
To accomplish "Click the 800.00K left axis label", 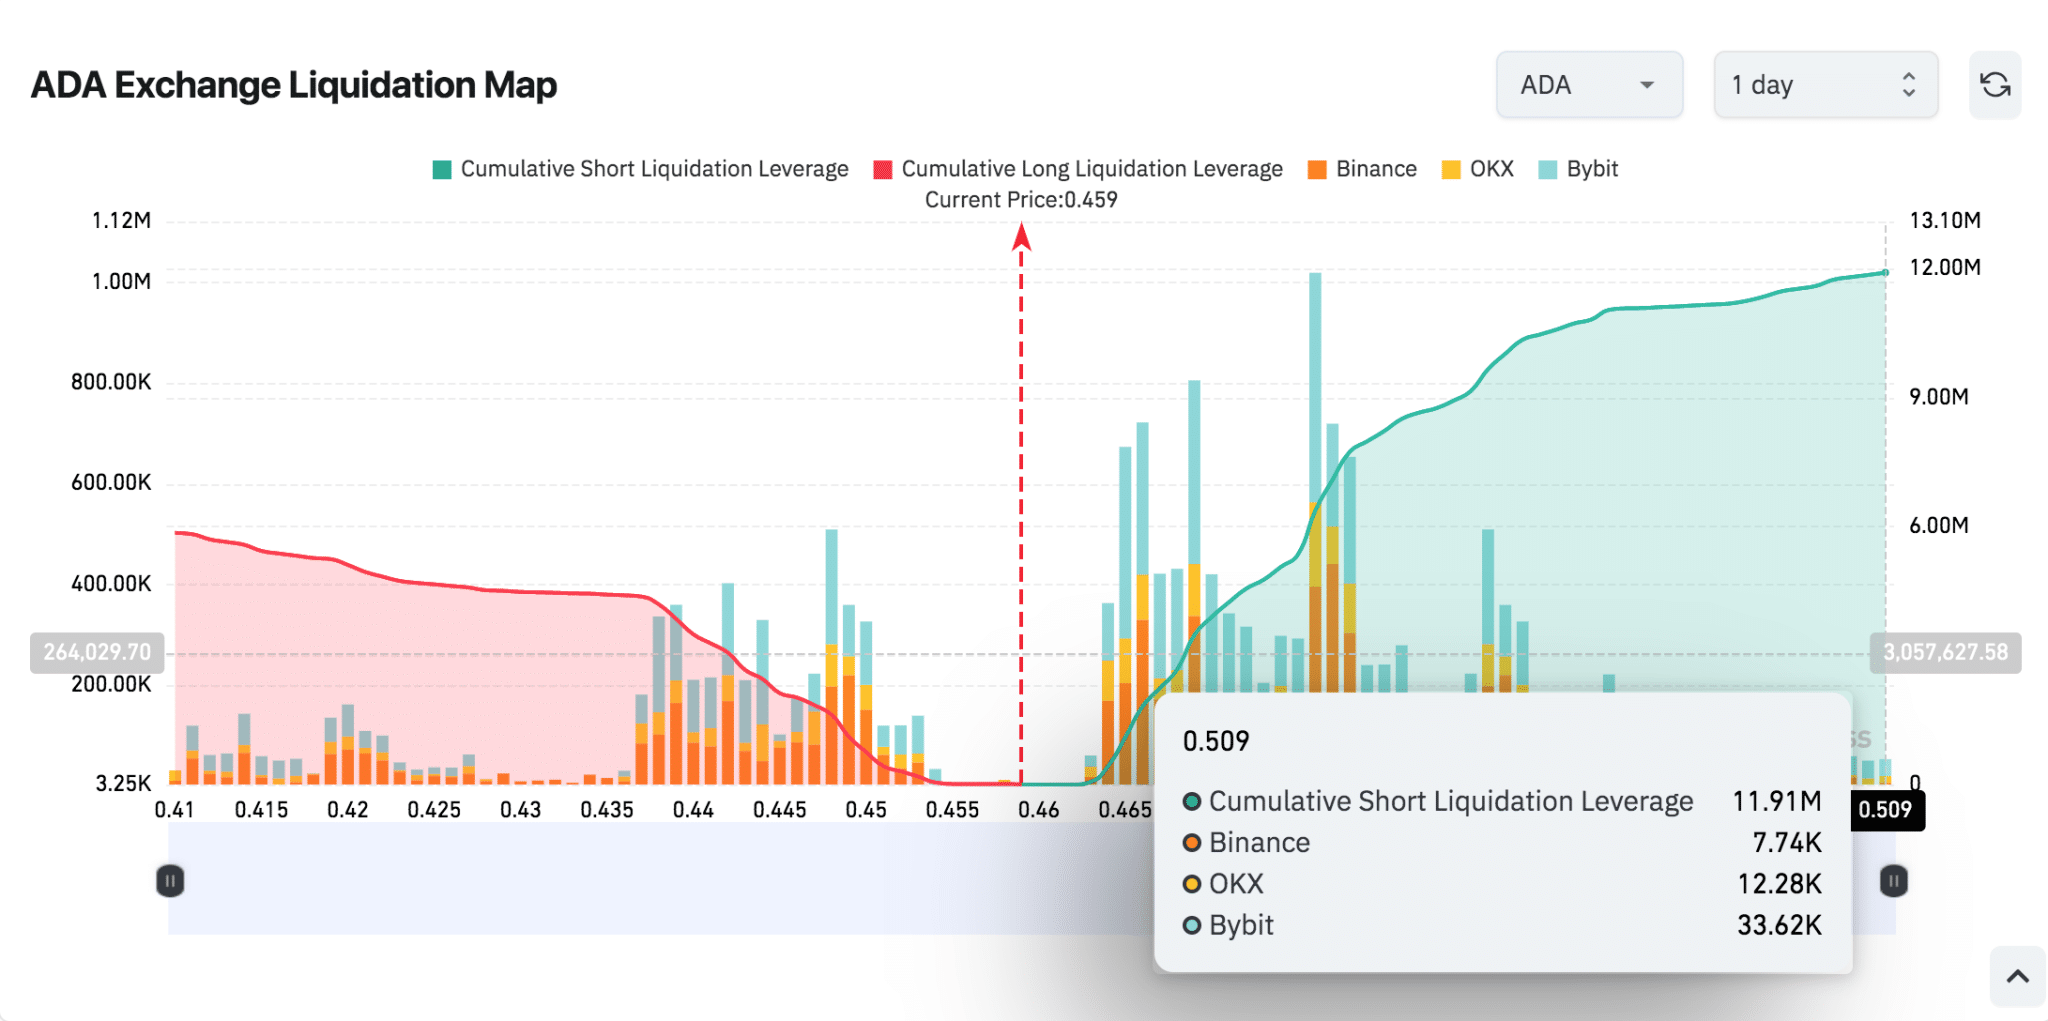I will (111, 382).
